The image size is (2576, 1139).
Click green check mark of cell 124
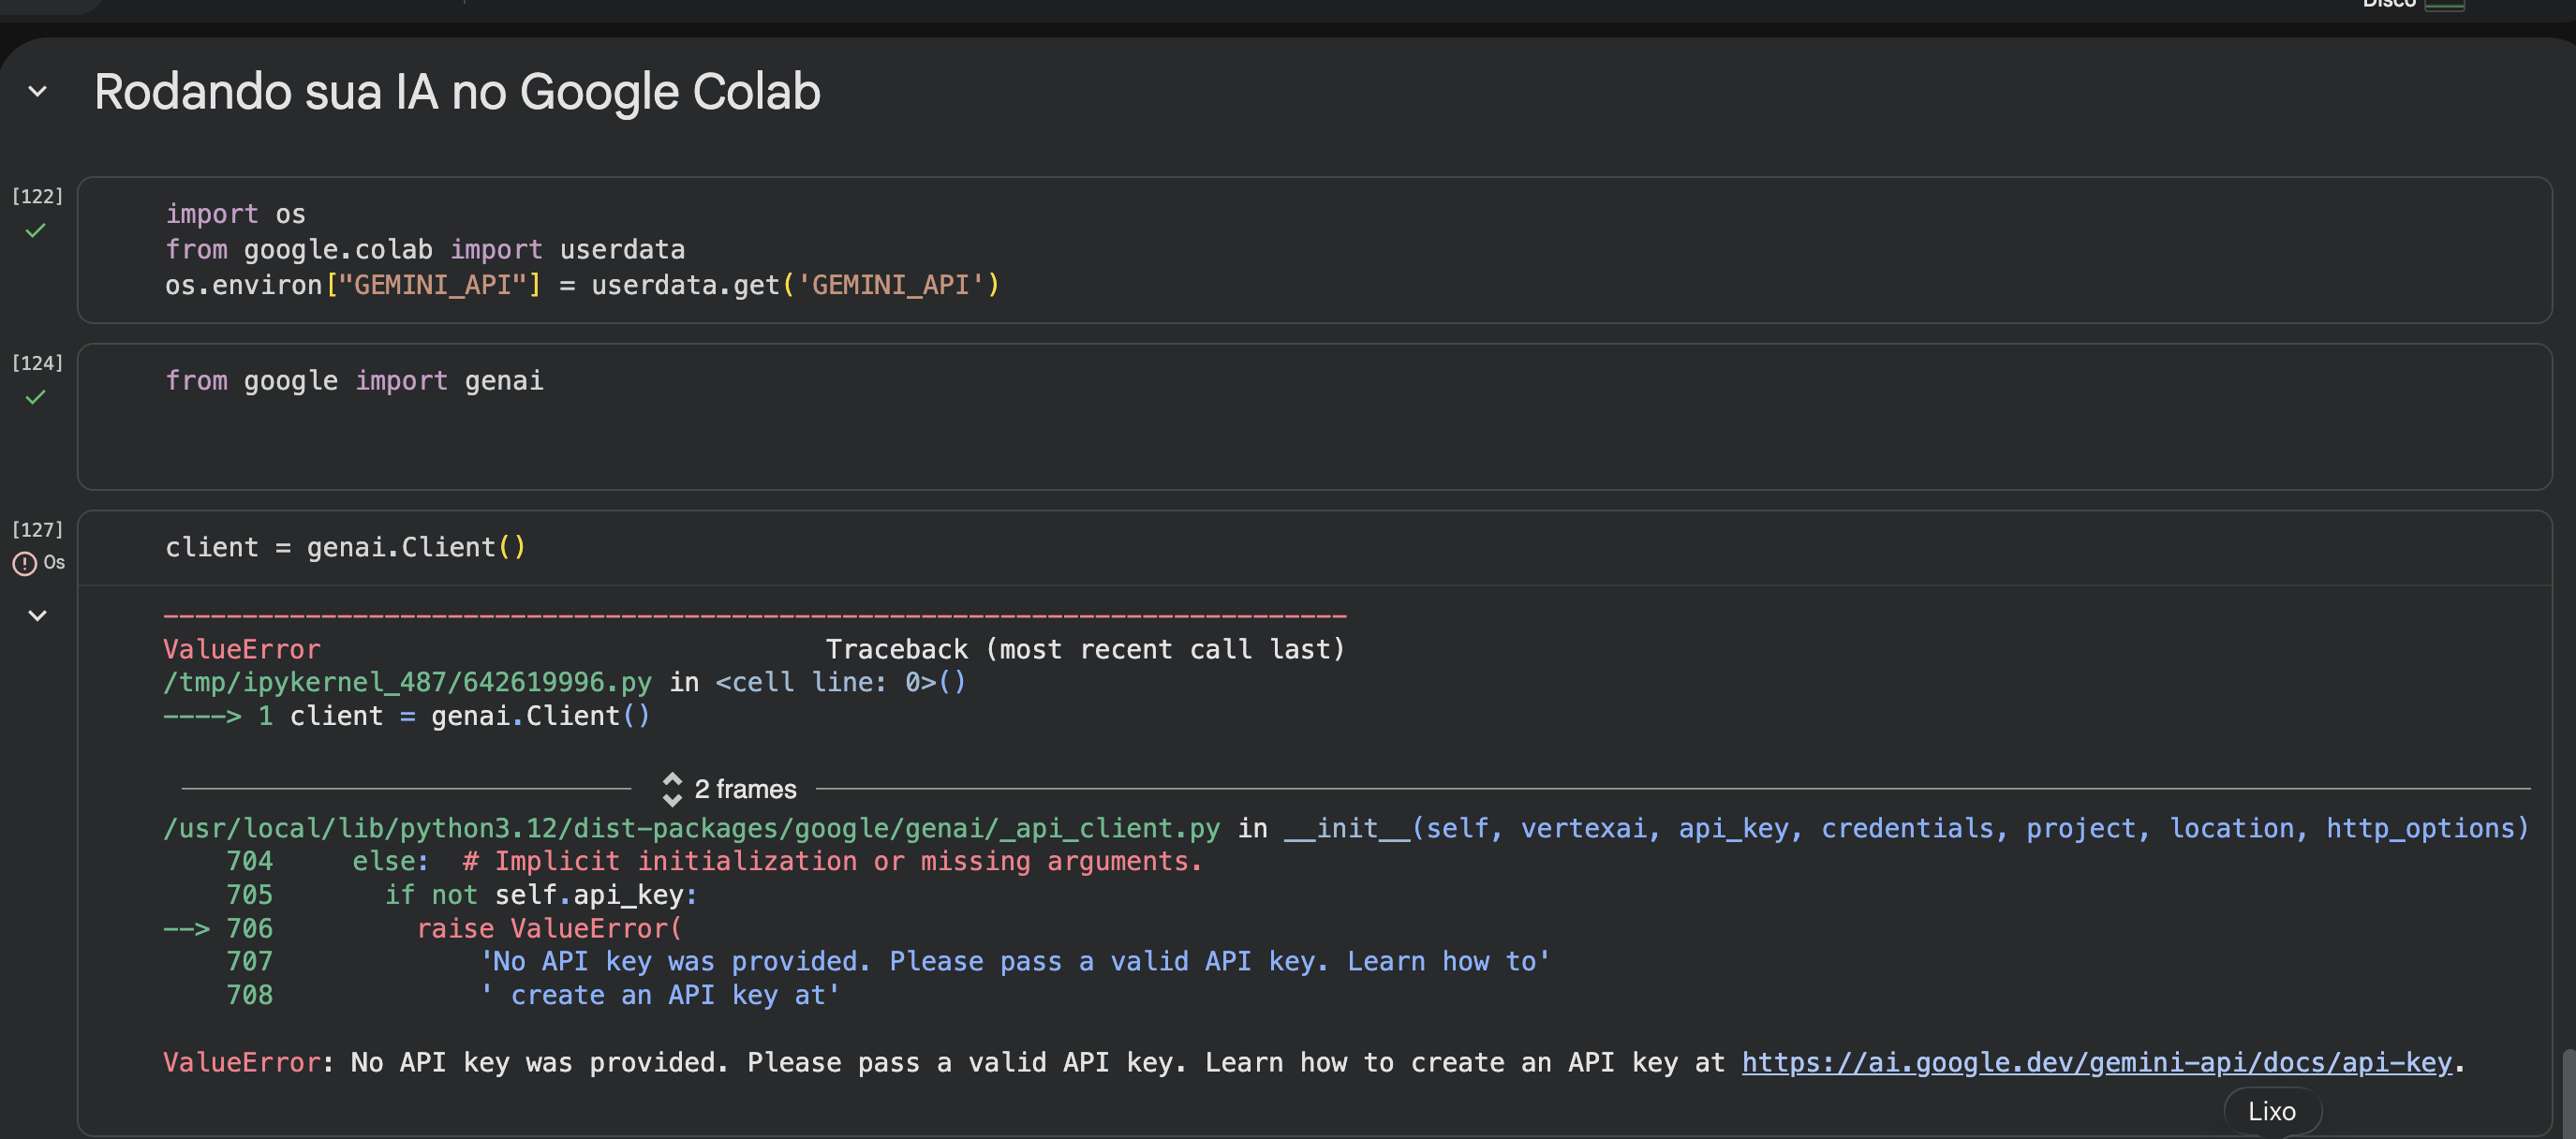pos(36,398)
